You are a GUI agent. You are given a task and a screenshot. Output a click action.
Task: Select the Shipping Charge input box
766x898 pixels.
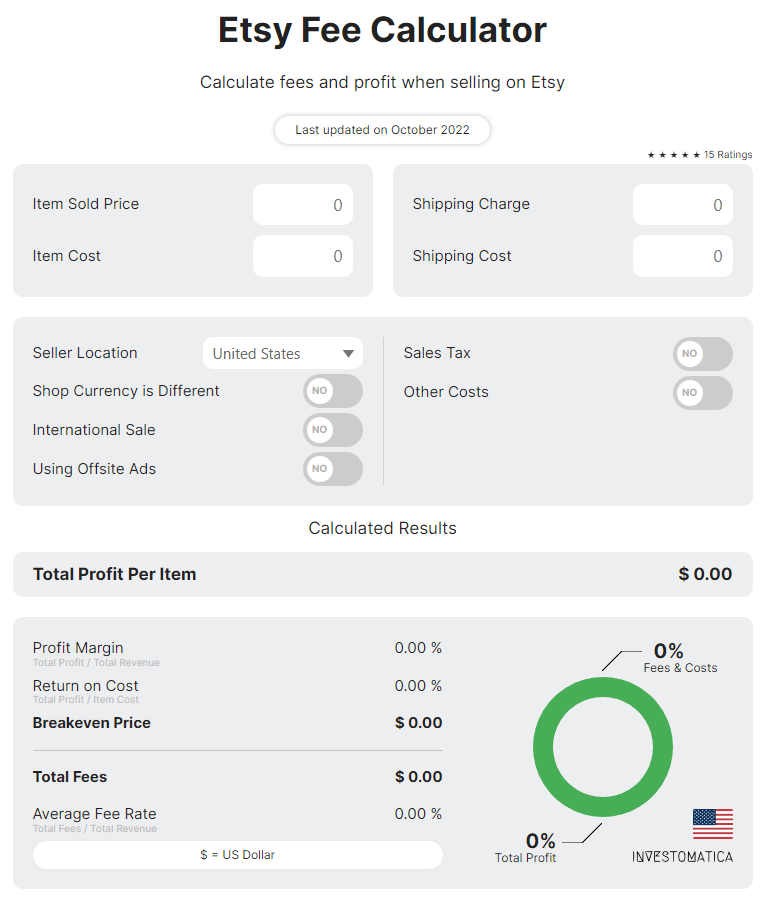(x=683, y=205)
